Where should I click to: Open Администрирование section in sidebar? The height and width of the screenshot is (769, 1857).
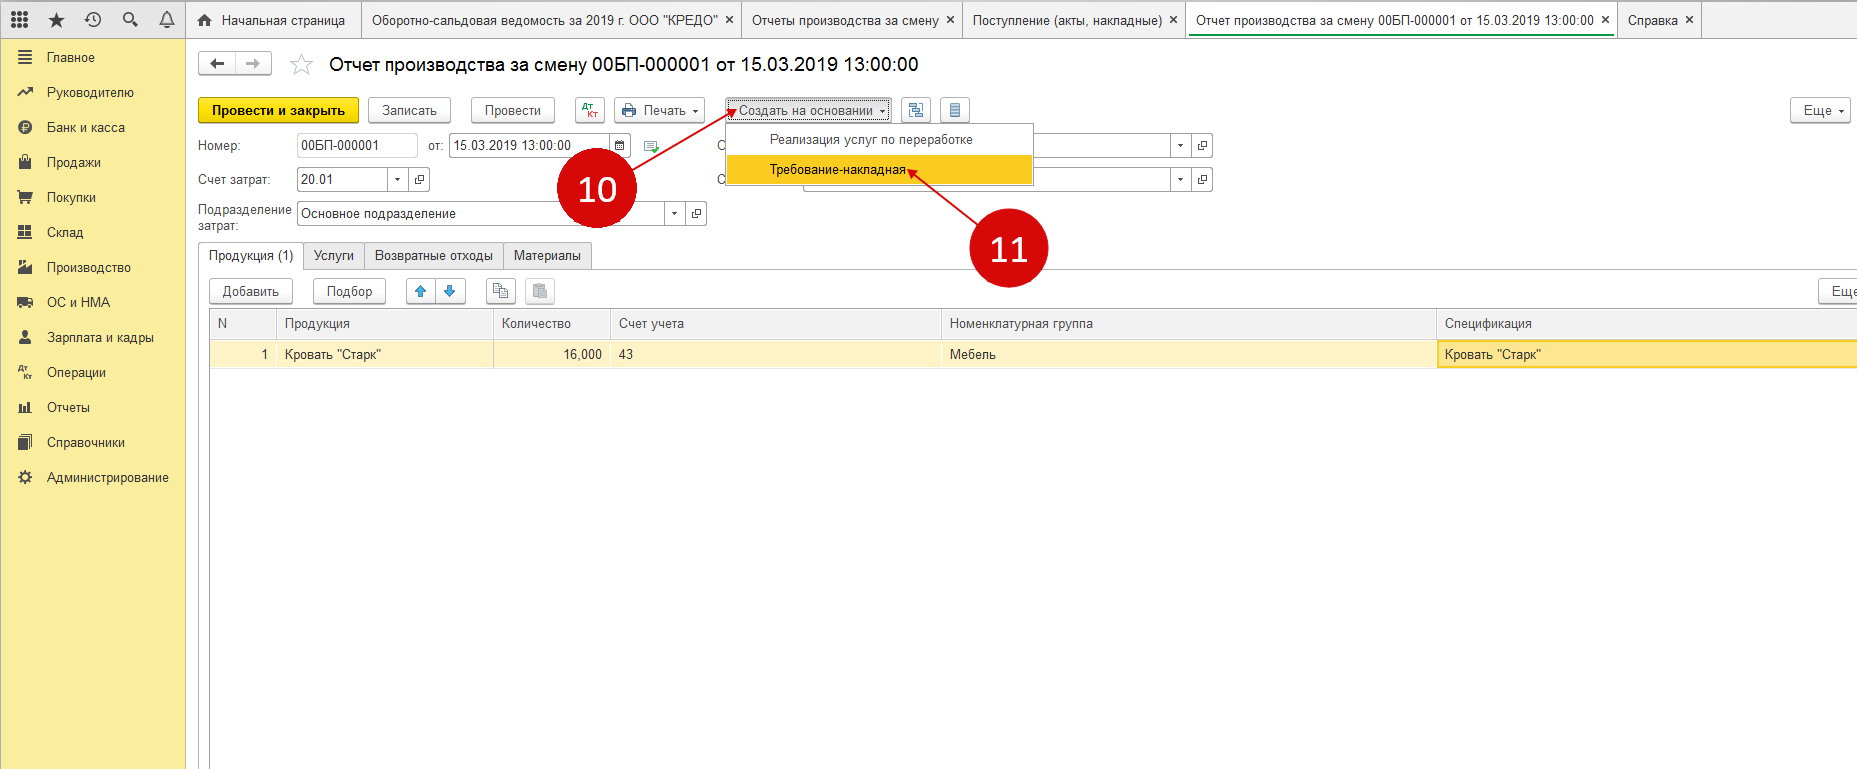click(107, 478)
